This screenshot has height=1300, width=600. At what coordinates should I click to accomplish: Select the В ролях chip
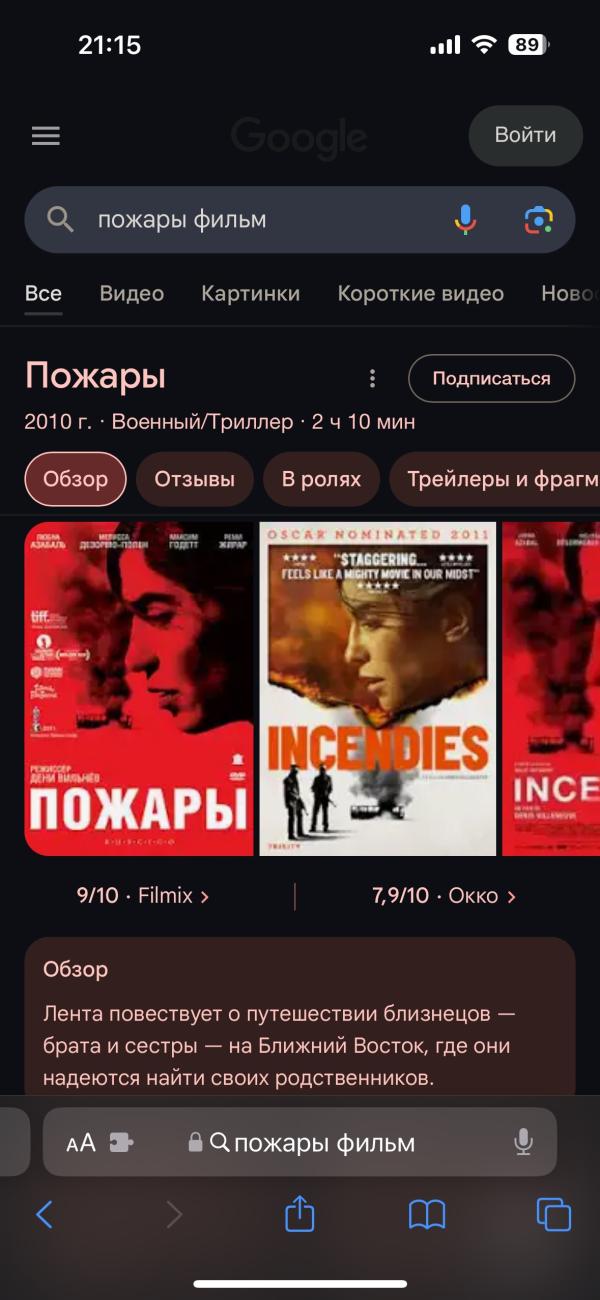tap(321, 479)
